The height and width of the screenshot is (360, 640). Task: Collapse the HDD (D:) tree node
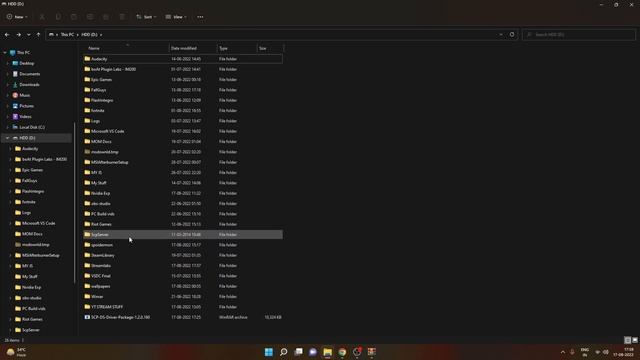tap(7, 138)
